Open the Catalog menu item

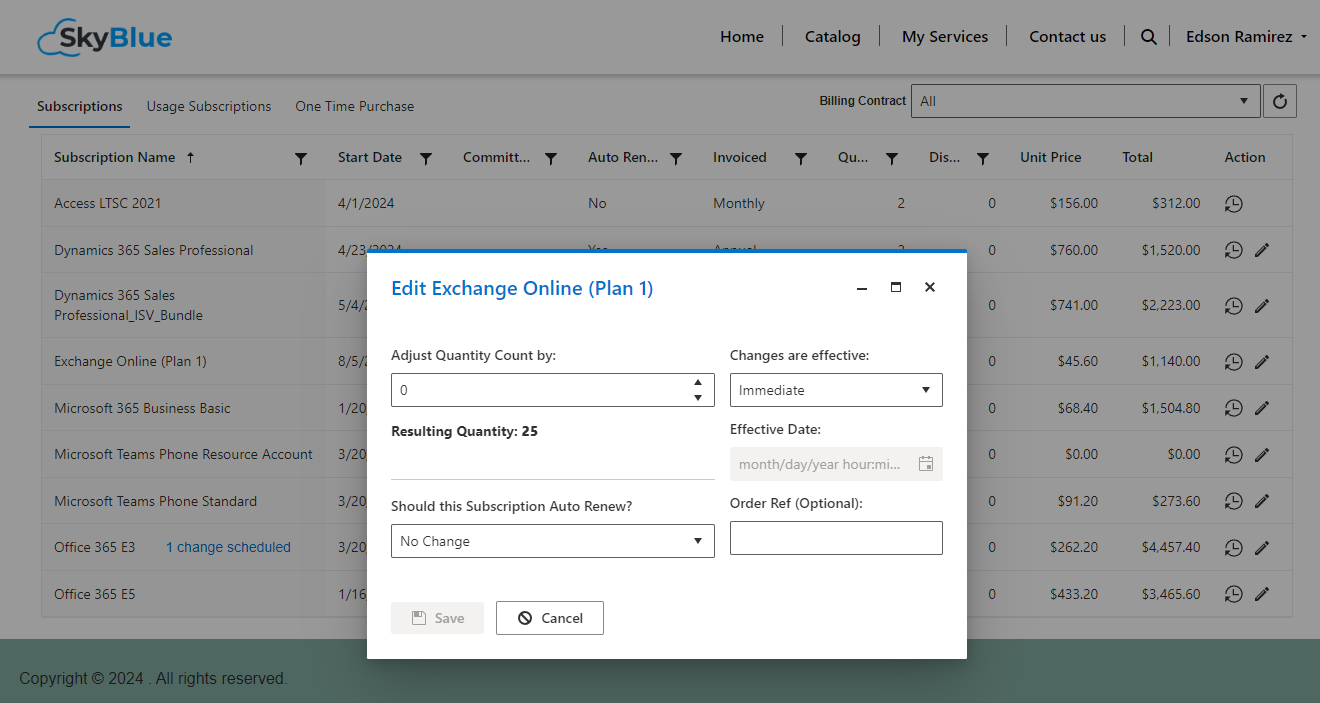pos(832,37)
